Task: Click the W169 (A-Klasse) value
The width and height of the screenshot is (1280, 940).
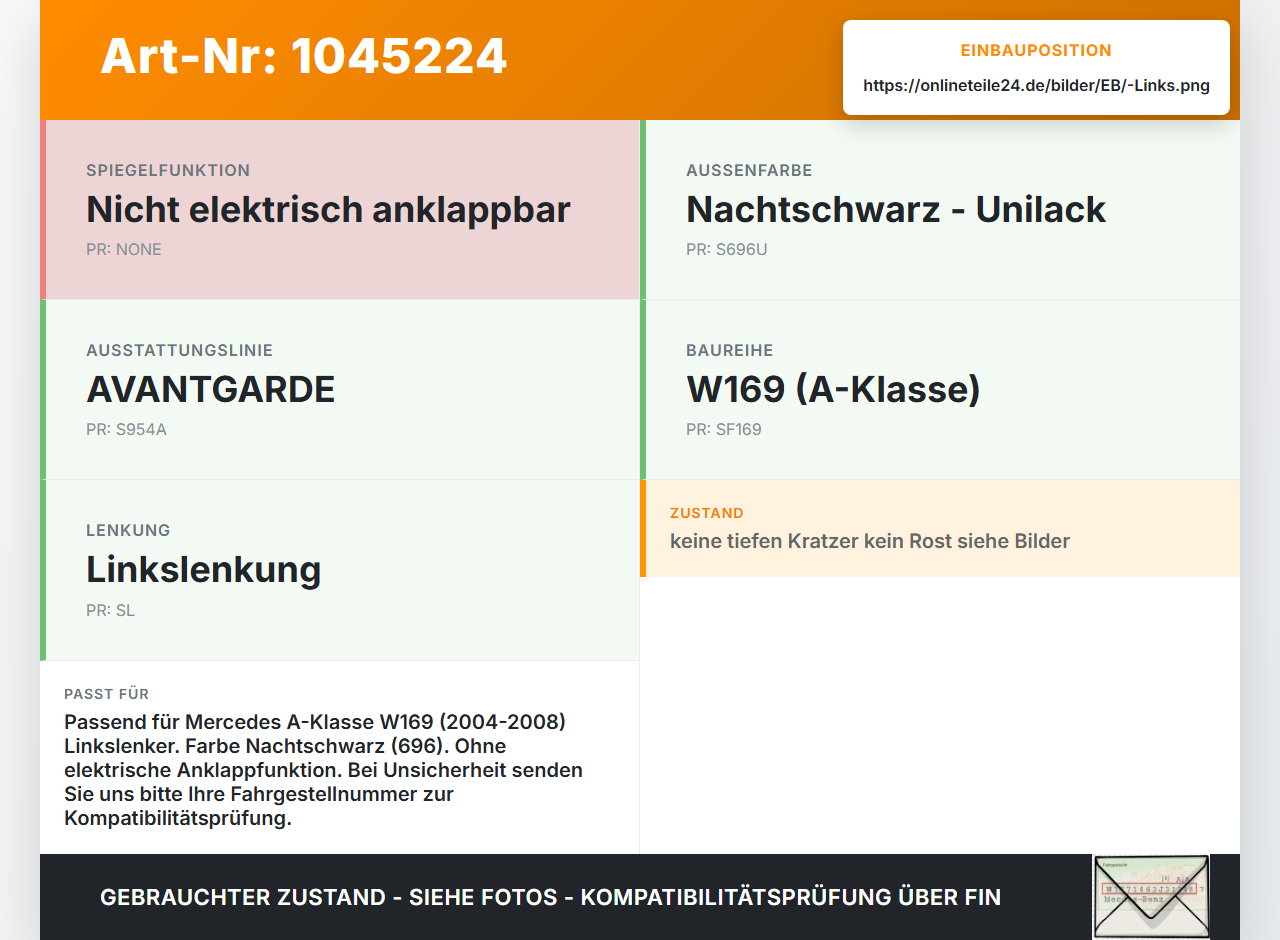Action: pos(833,389)
